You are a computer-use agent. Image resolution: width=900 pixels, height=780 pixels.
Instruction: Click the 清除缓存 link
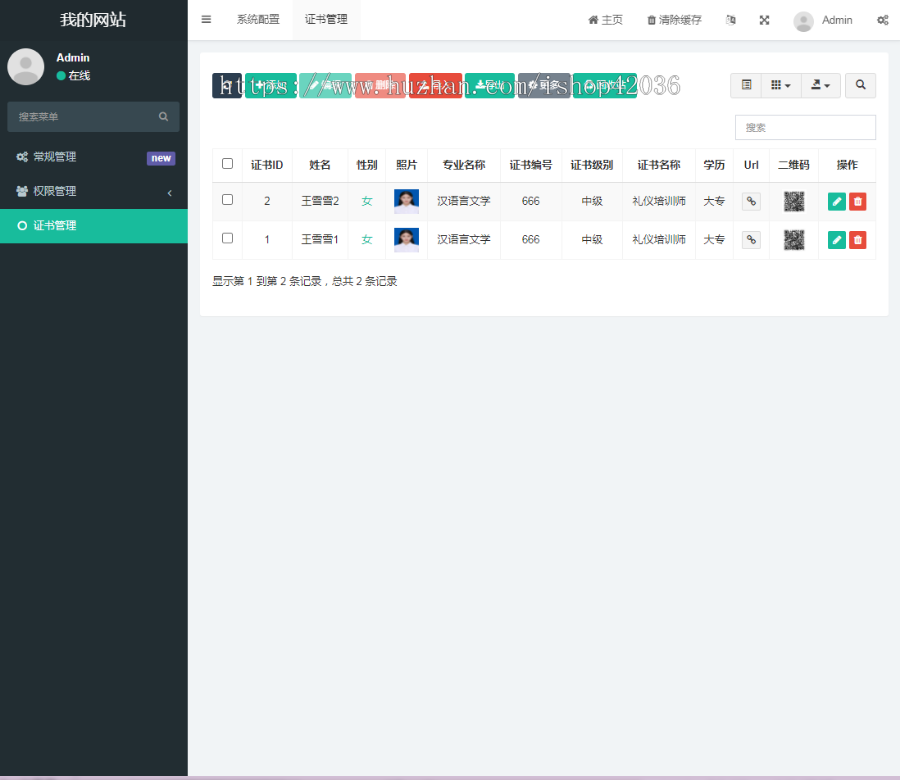[674, 20]
